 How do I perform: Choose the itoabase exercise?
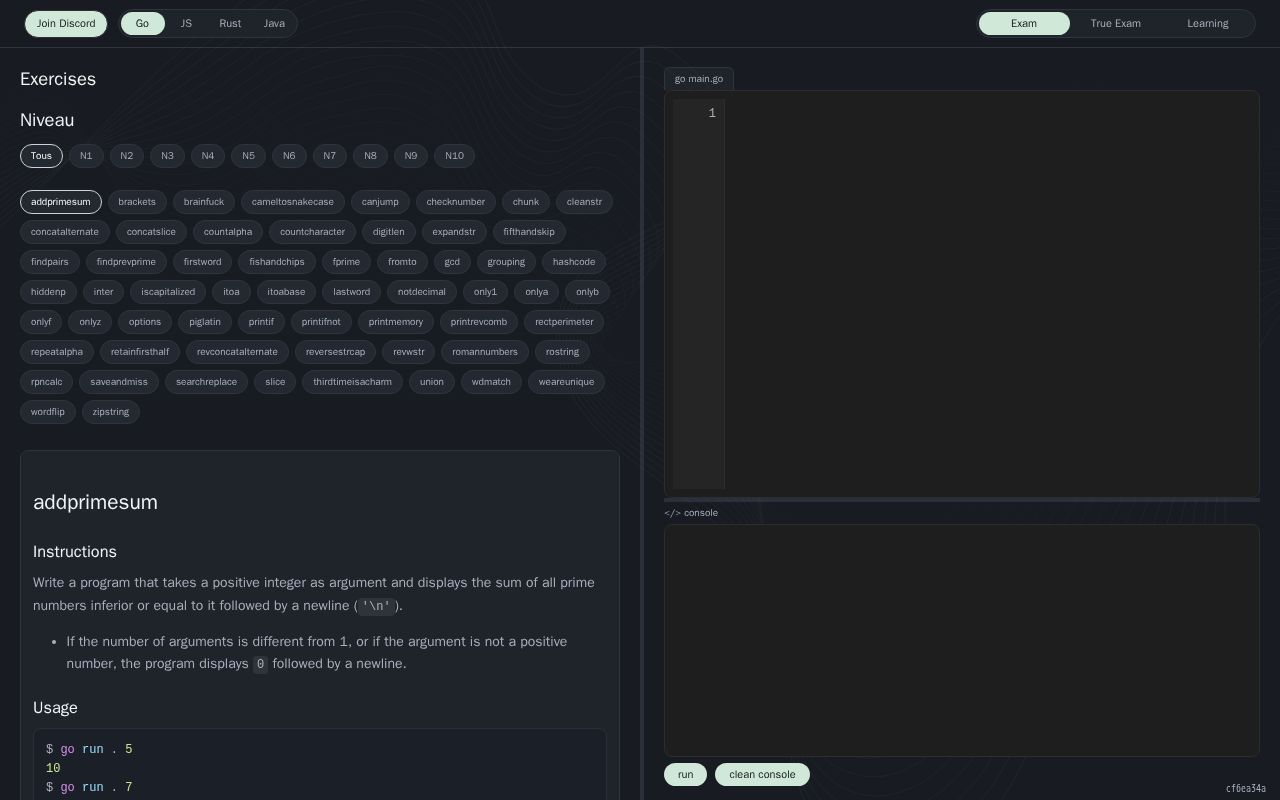coord(286,292)
